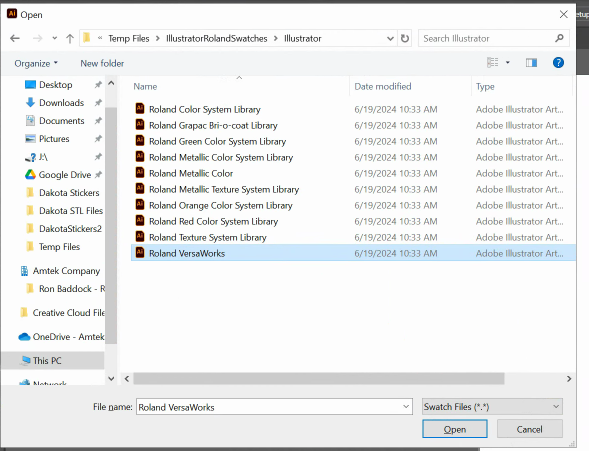Navigate to IllustratorRolandSwatches breadcrumb
This screenshot has width=589, height=451.
217,38
